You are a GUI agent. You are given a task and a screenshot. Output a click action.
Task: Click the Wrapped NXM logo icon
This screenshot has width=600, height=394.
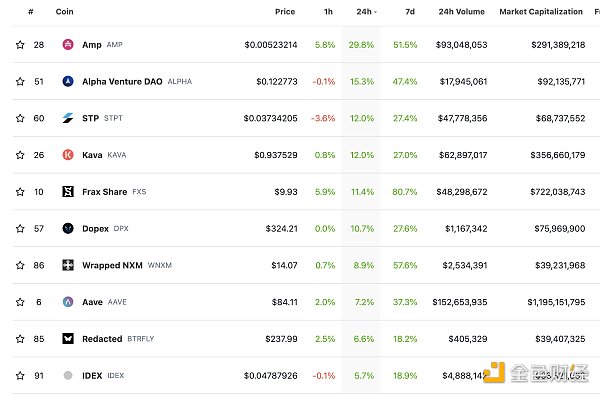click(x=68, y=265)
